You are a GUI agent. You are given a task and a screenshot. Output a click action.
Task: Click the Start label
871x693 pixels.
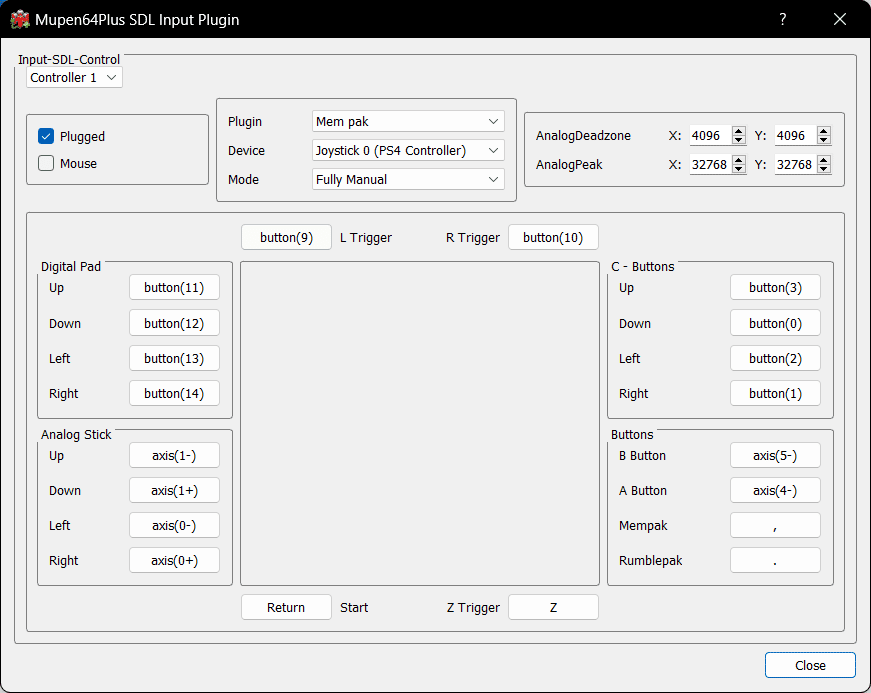[354, 607]
